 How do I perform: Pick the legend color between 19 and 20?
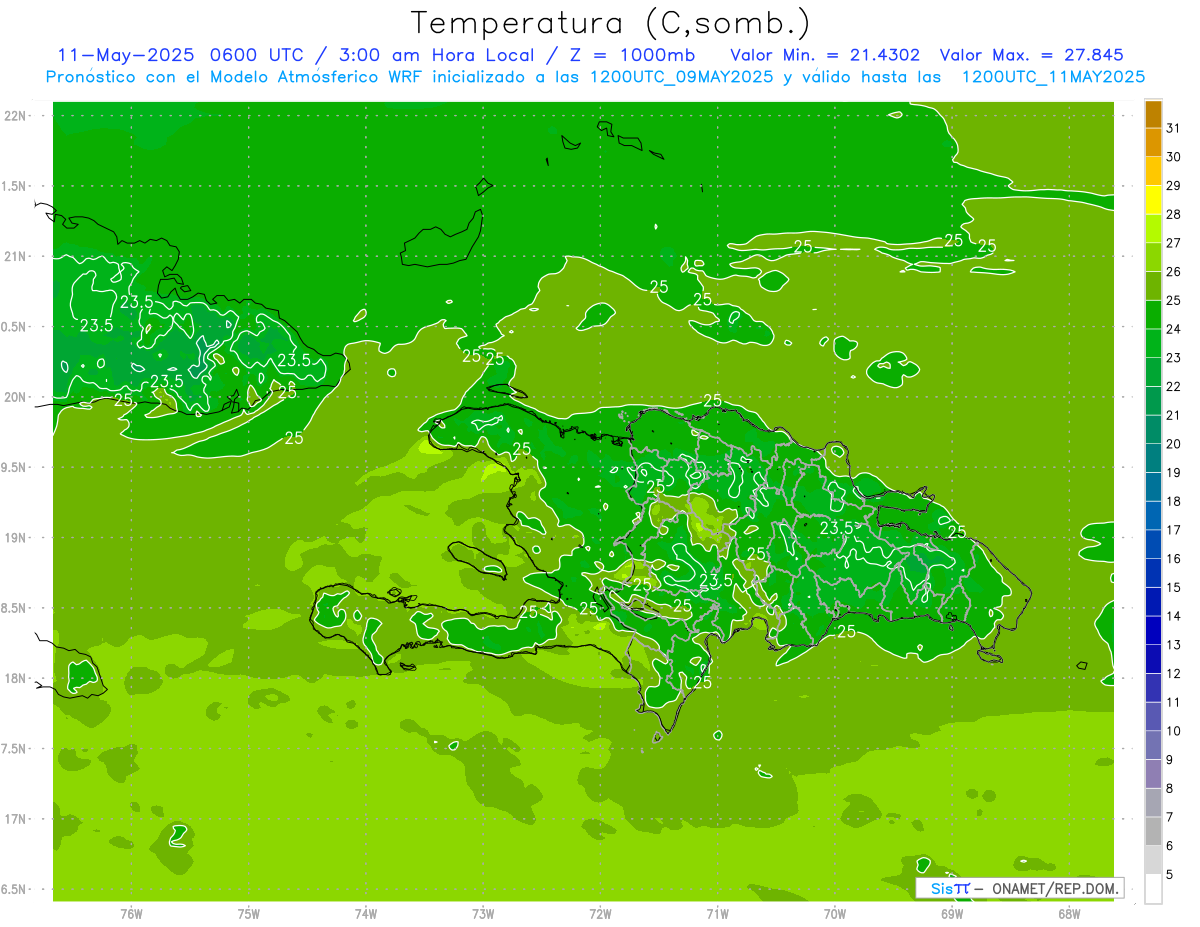1153,459
